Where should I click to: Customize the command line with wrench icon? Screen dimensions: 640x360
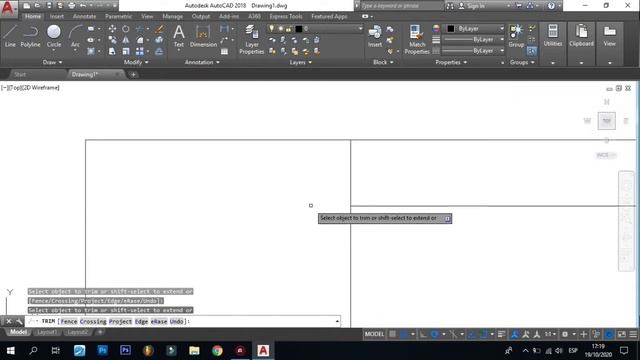(19, 321)
